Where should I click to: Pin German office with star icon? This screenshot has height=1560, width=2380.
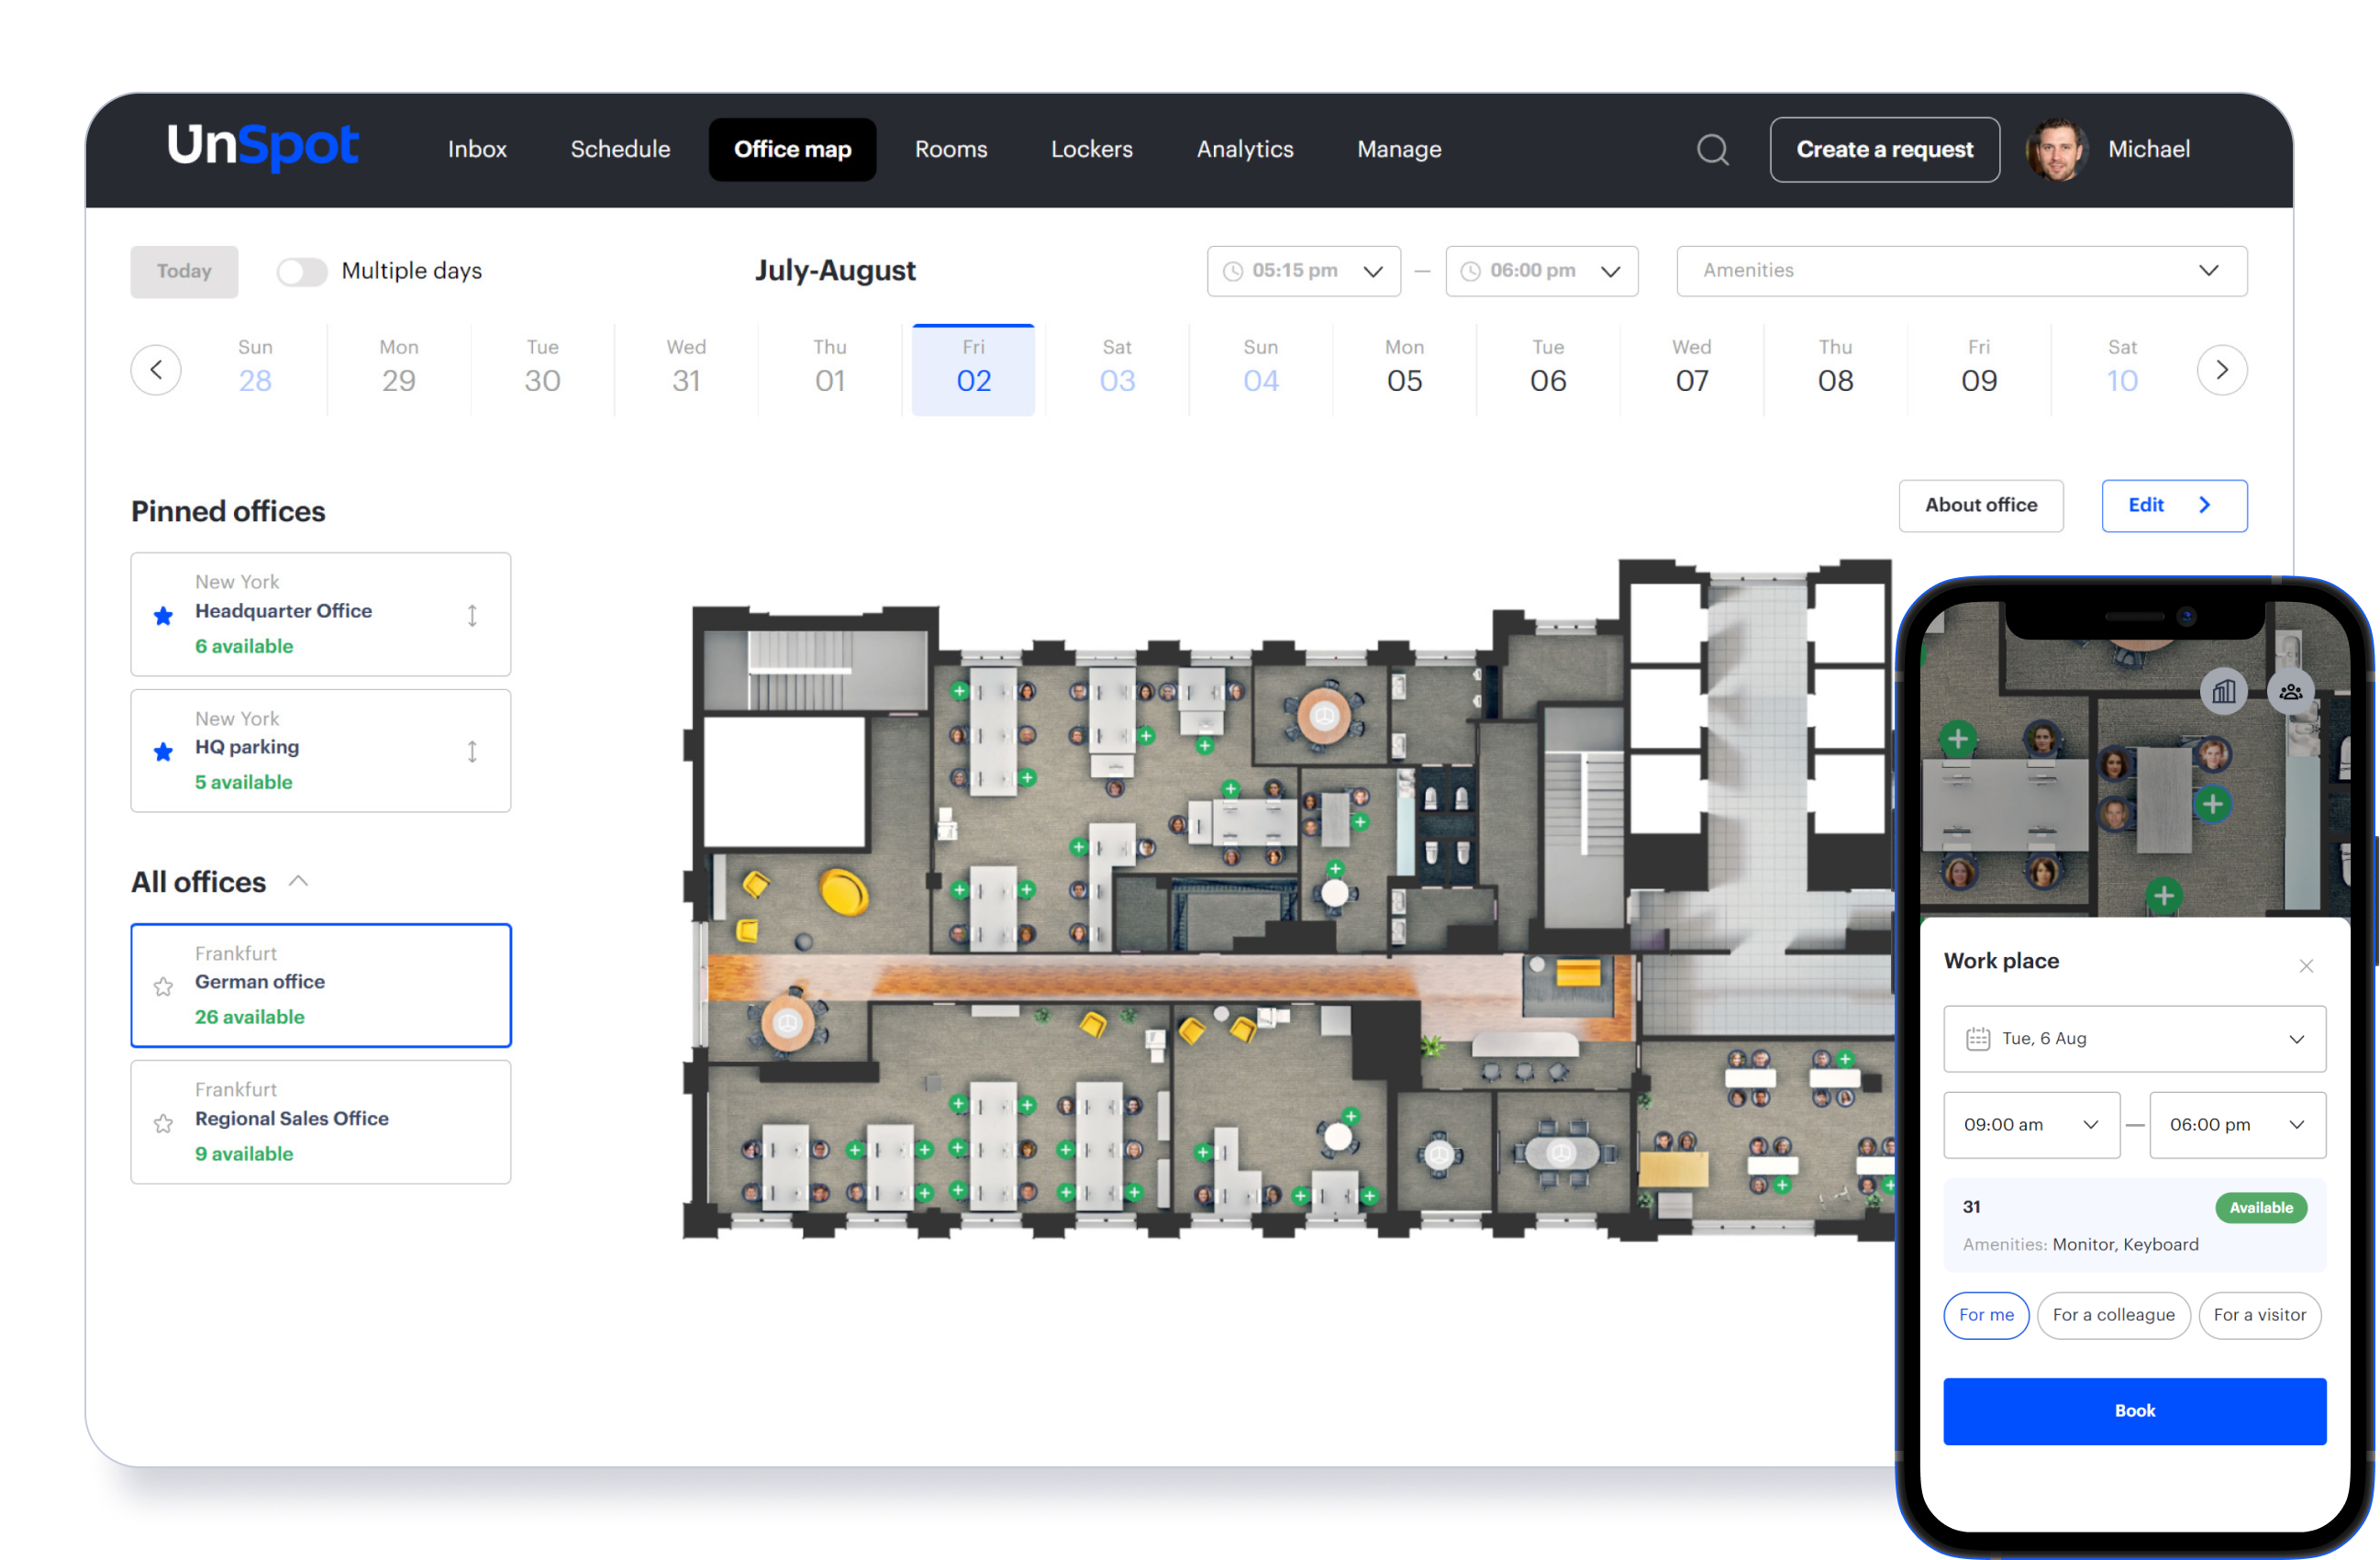click(x=164, y=987)
